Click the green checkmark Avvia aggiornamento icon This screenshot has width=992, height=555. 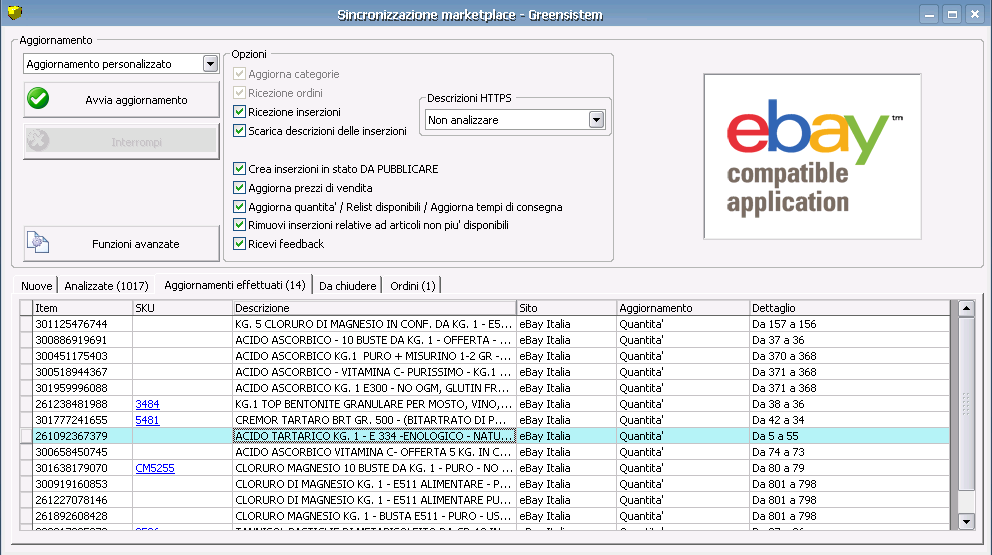click(38, 99)
